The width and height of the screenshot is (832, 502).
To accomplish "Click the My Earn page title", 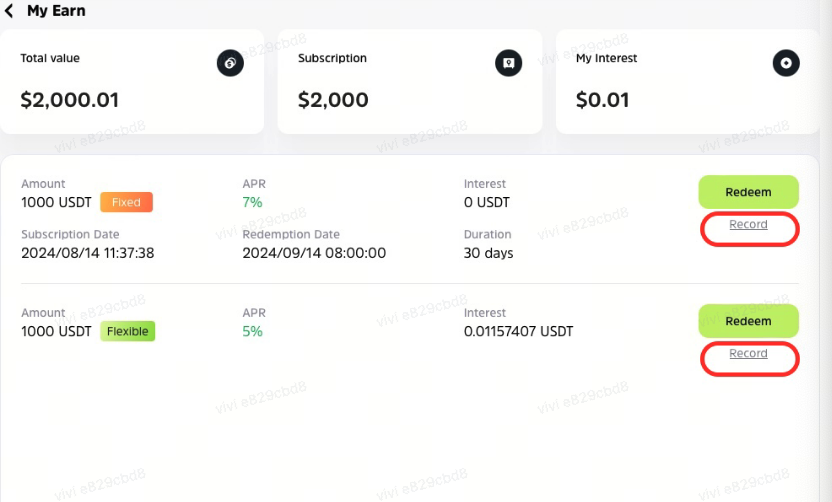I will pyautogui.click(x=56, y=12).
